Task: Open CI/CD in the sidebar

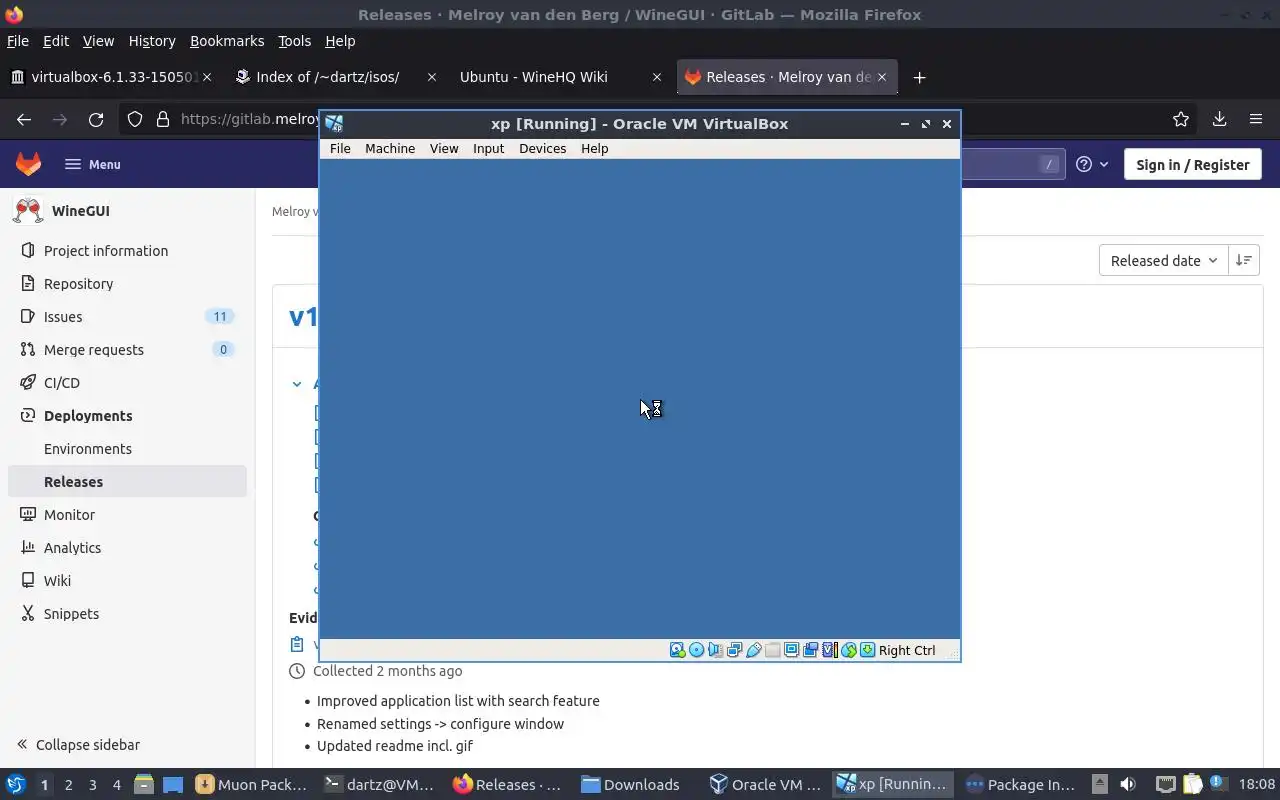Action: [x=127, y=383]
